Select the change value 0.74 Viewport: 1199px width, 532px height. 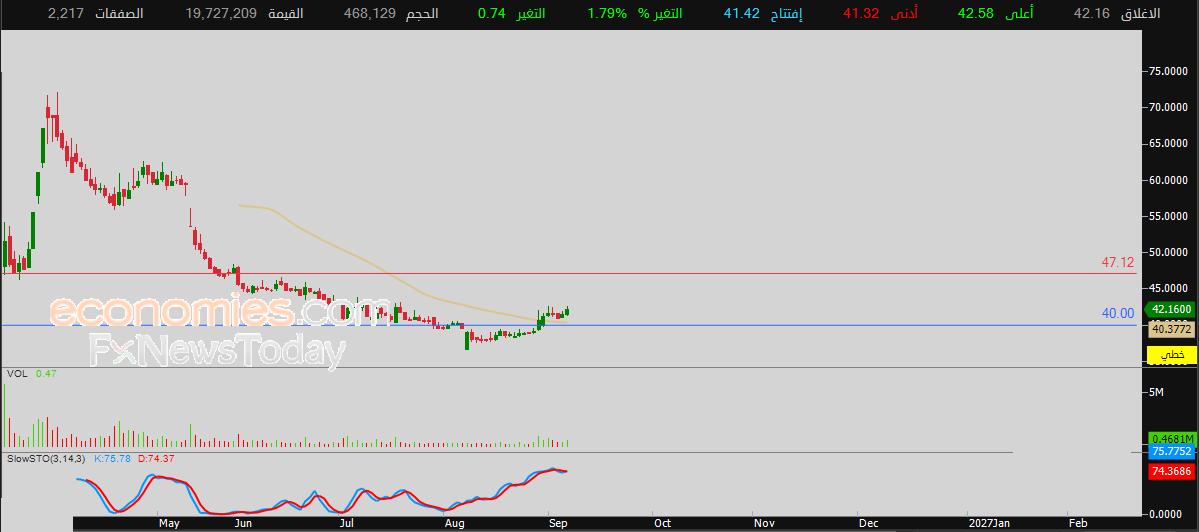click(x=492, y=14)
